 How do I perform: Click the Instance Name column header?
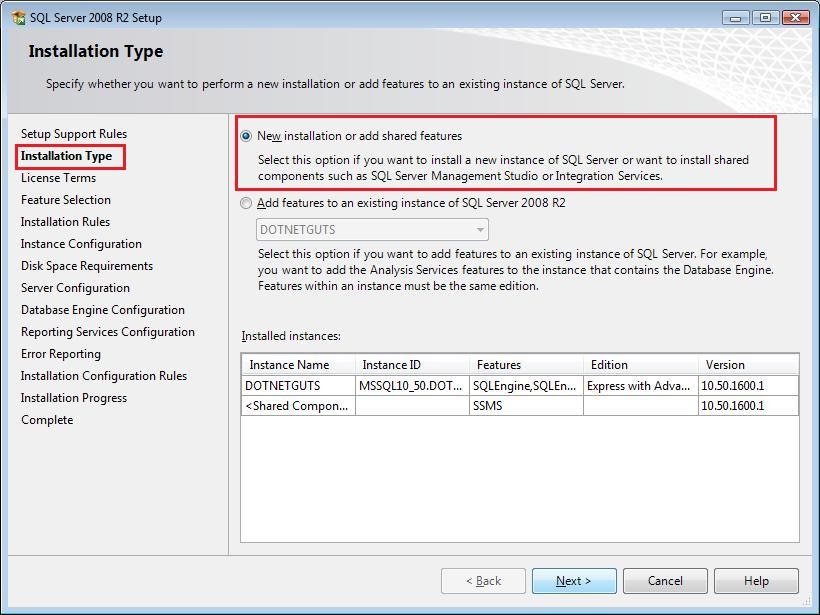tap(299, 365)
